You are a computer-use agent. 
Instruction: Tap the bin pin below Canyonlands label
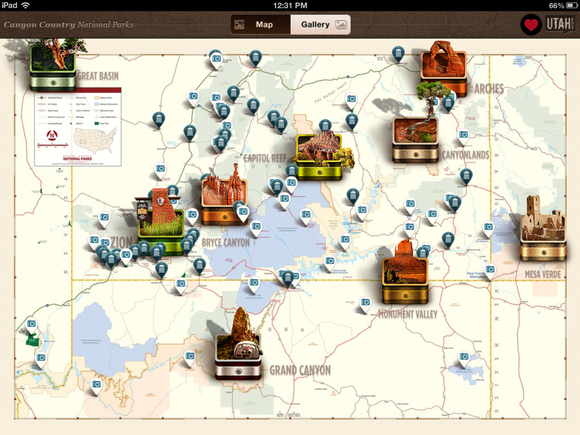[x=466, y=176]
